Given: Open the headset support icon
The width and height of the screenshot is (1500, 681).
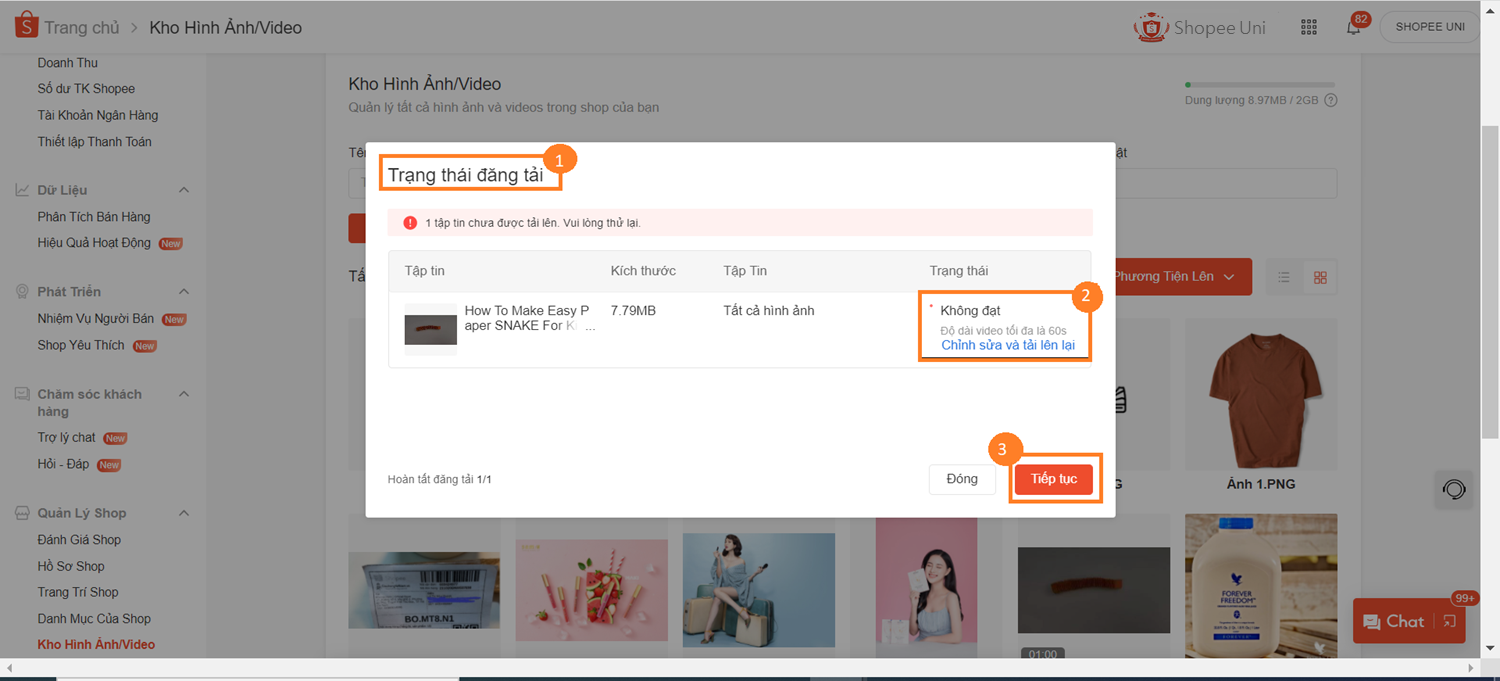Looking at the screenshot, I should pyautogui.click(x=1454, y=489).
